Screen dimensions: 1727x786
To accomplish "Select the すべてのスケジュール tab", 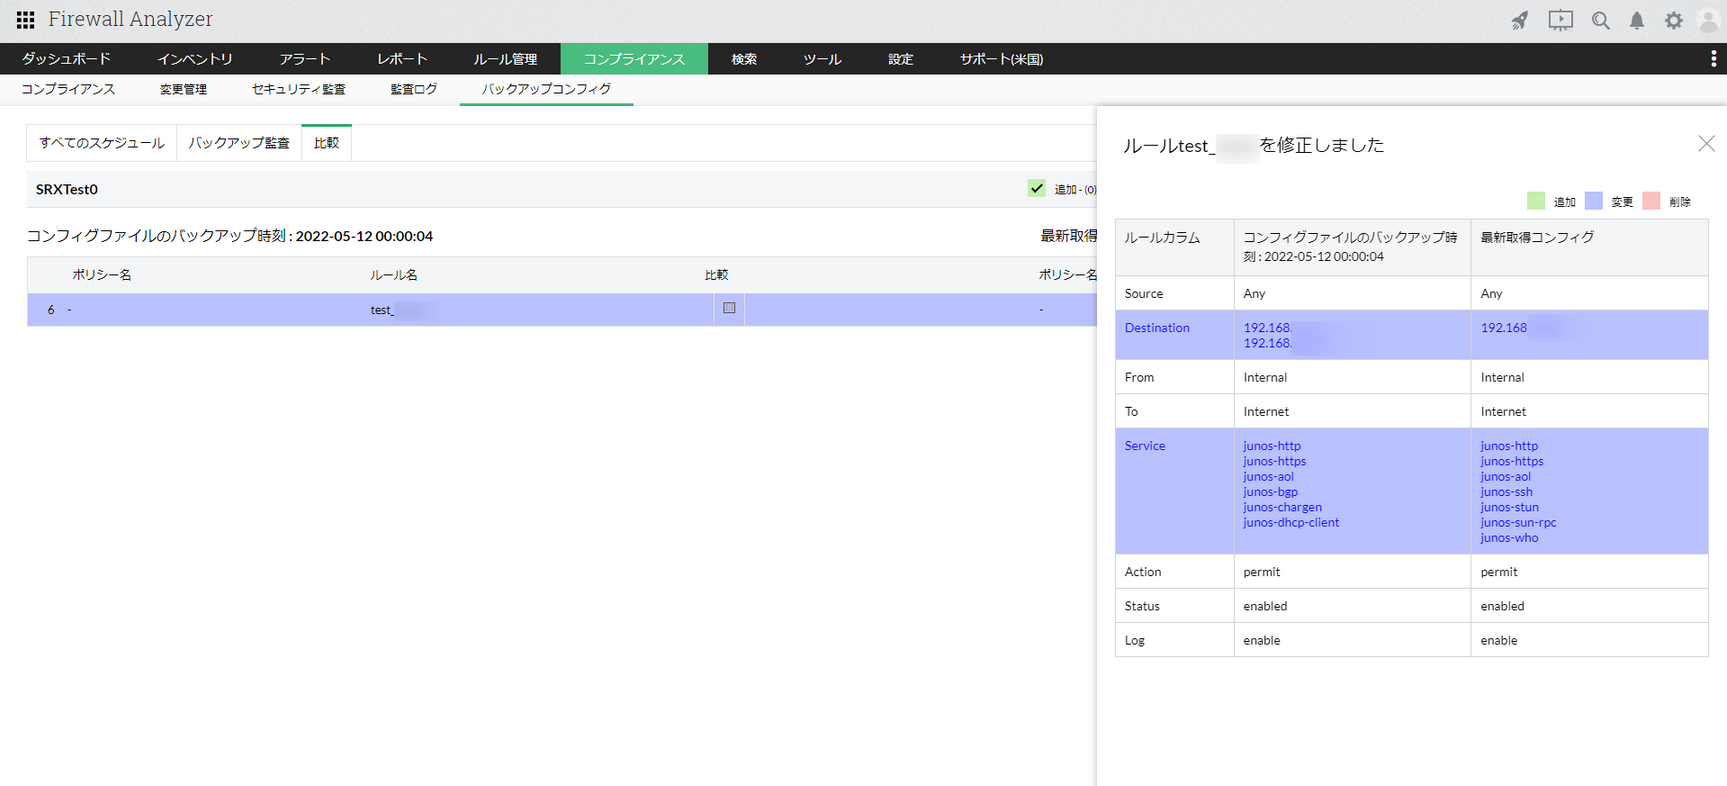I will [102, 143].
